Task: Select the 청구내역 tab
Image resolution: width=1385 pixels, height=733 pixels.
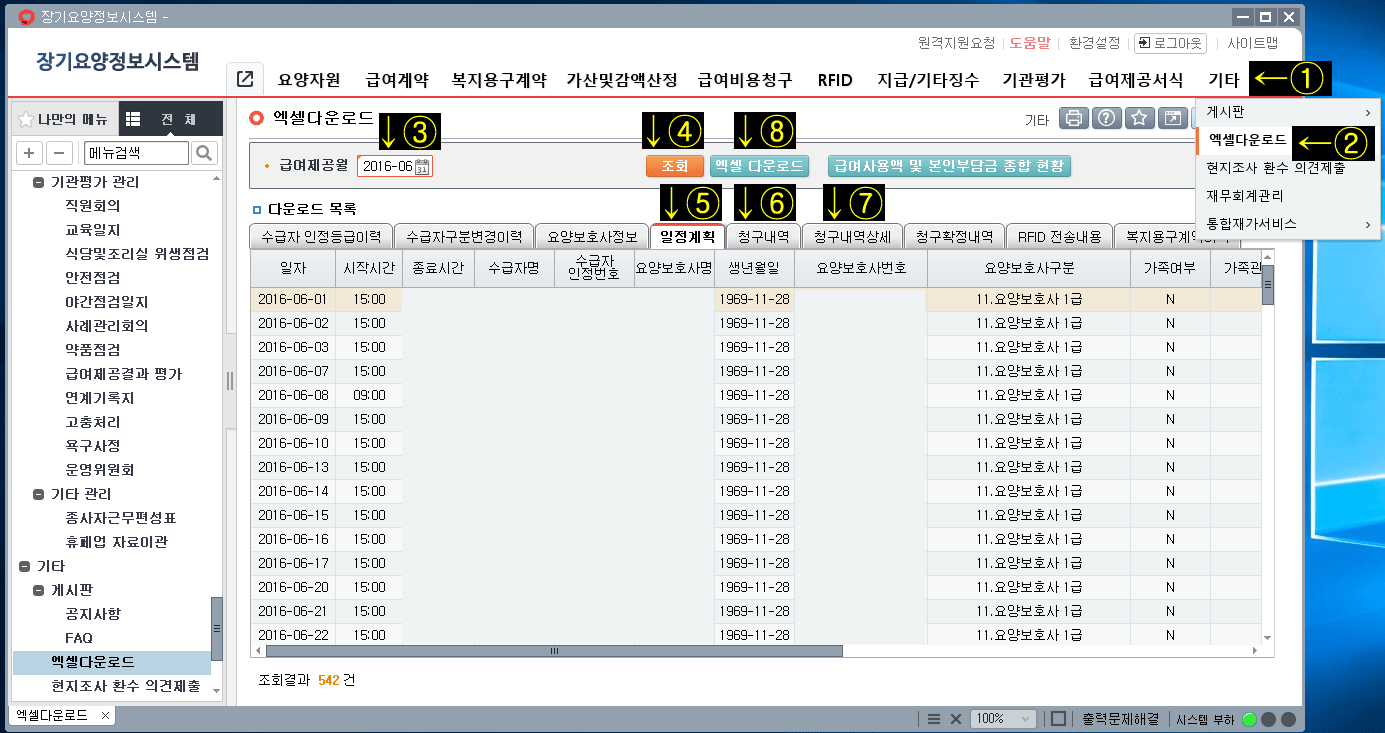Action: click(x=763, y=237)
